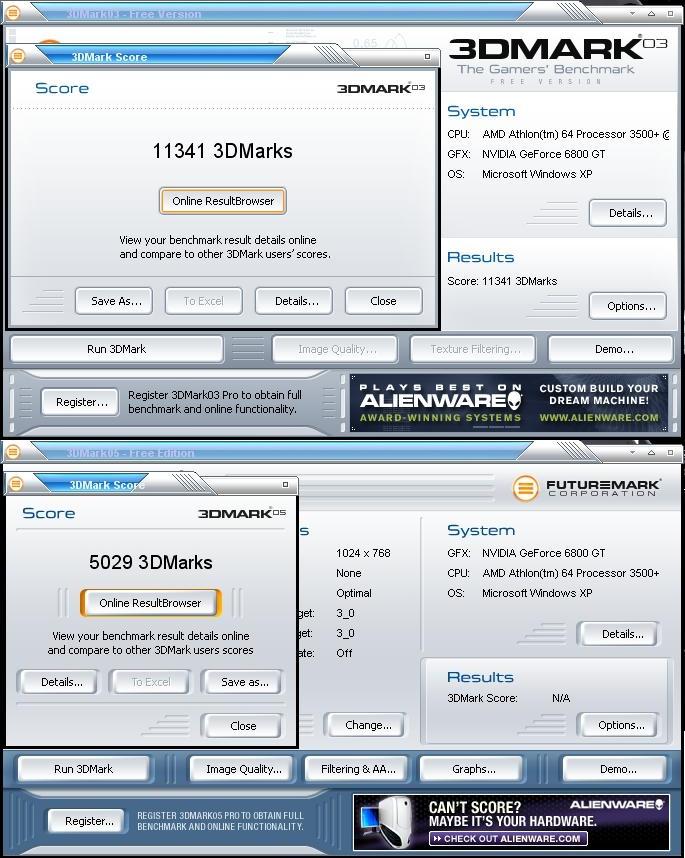Viewport: 685px width, 858px height.
Task: Open Image Quality... in 3DMark05 window
Action: (x=242, y=769)
